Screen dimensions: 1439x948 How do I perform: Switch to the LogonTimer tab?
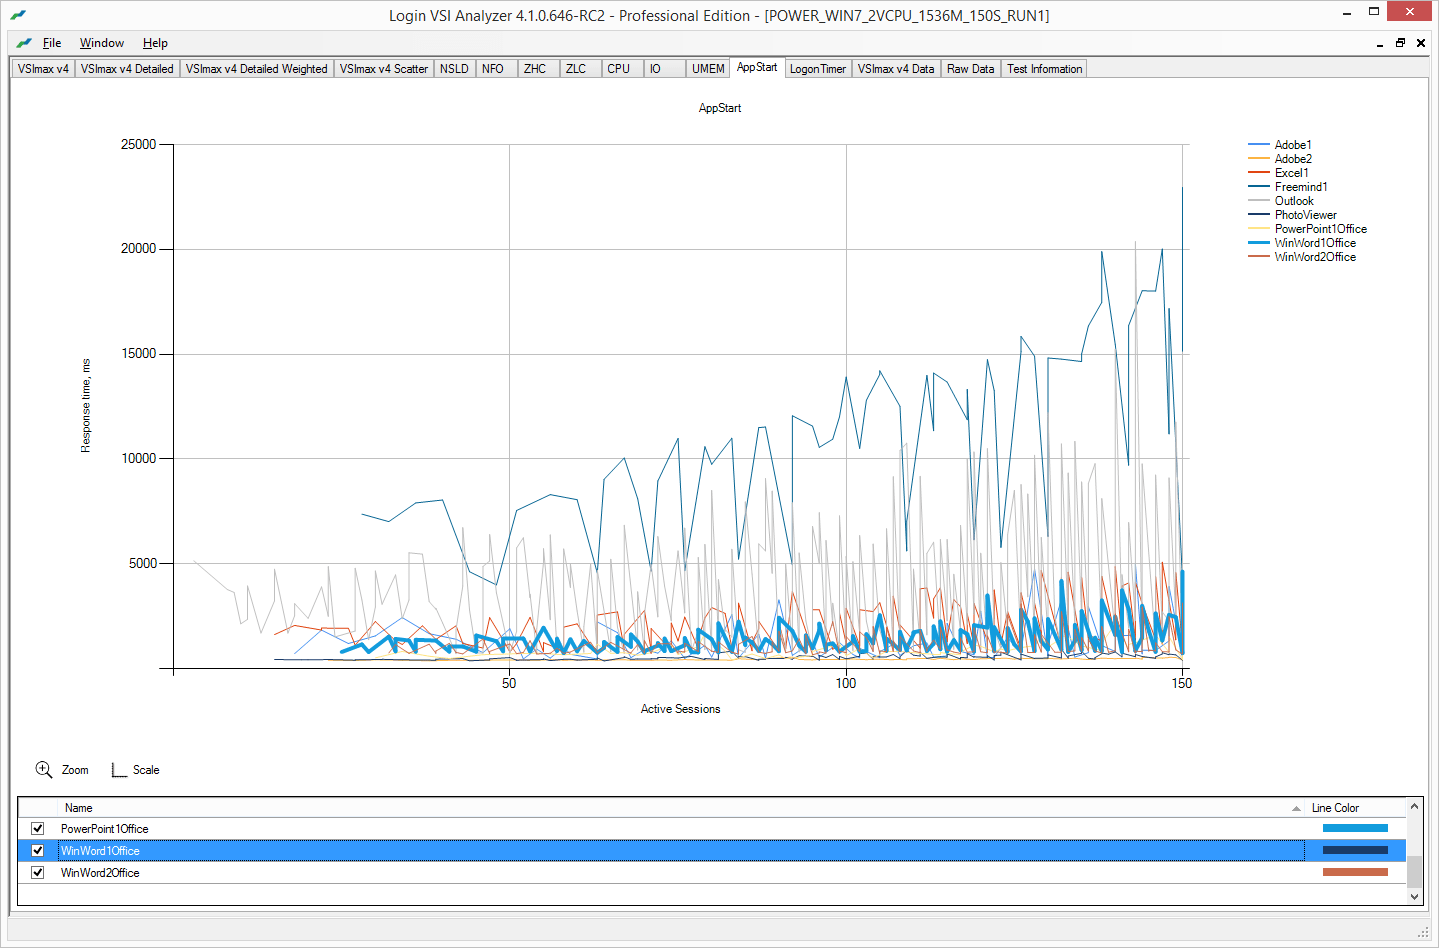(818, 68)
